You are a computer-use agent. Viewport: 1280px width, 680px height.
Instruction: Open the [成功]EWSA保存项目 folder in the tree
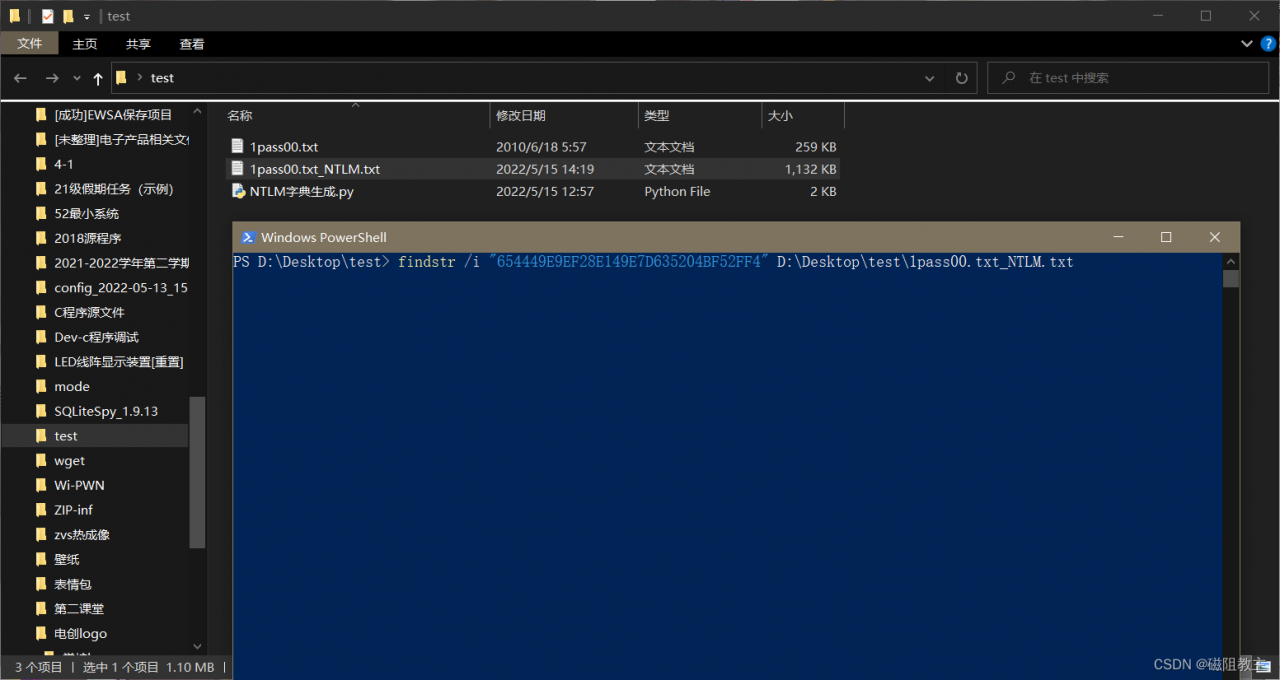(x=113, y=115)
